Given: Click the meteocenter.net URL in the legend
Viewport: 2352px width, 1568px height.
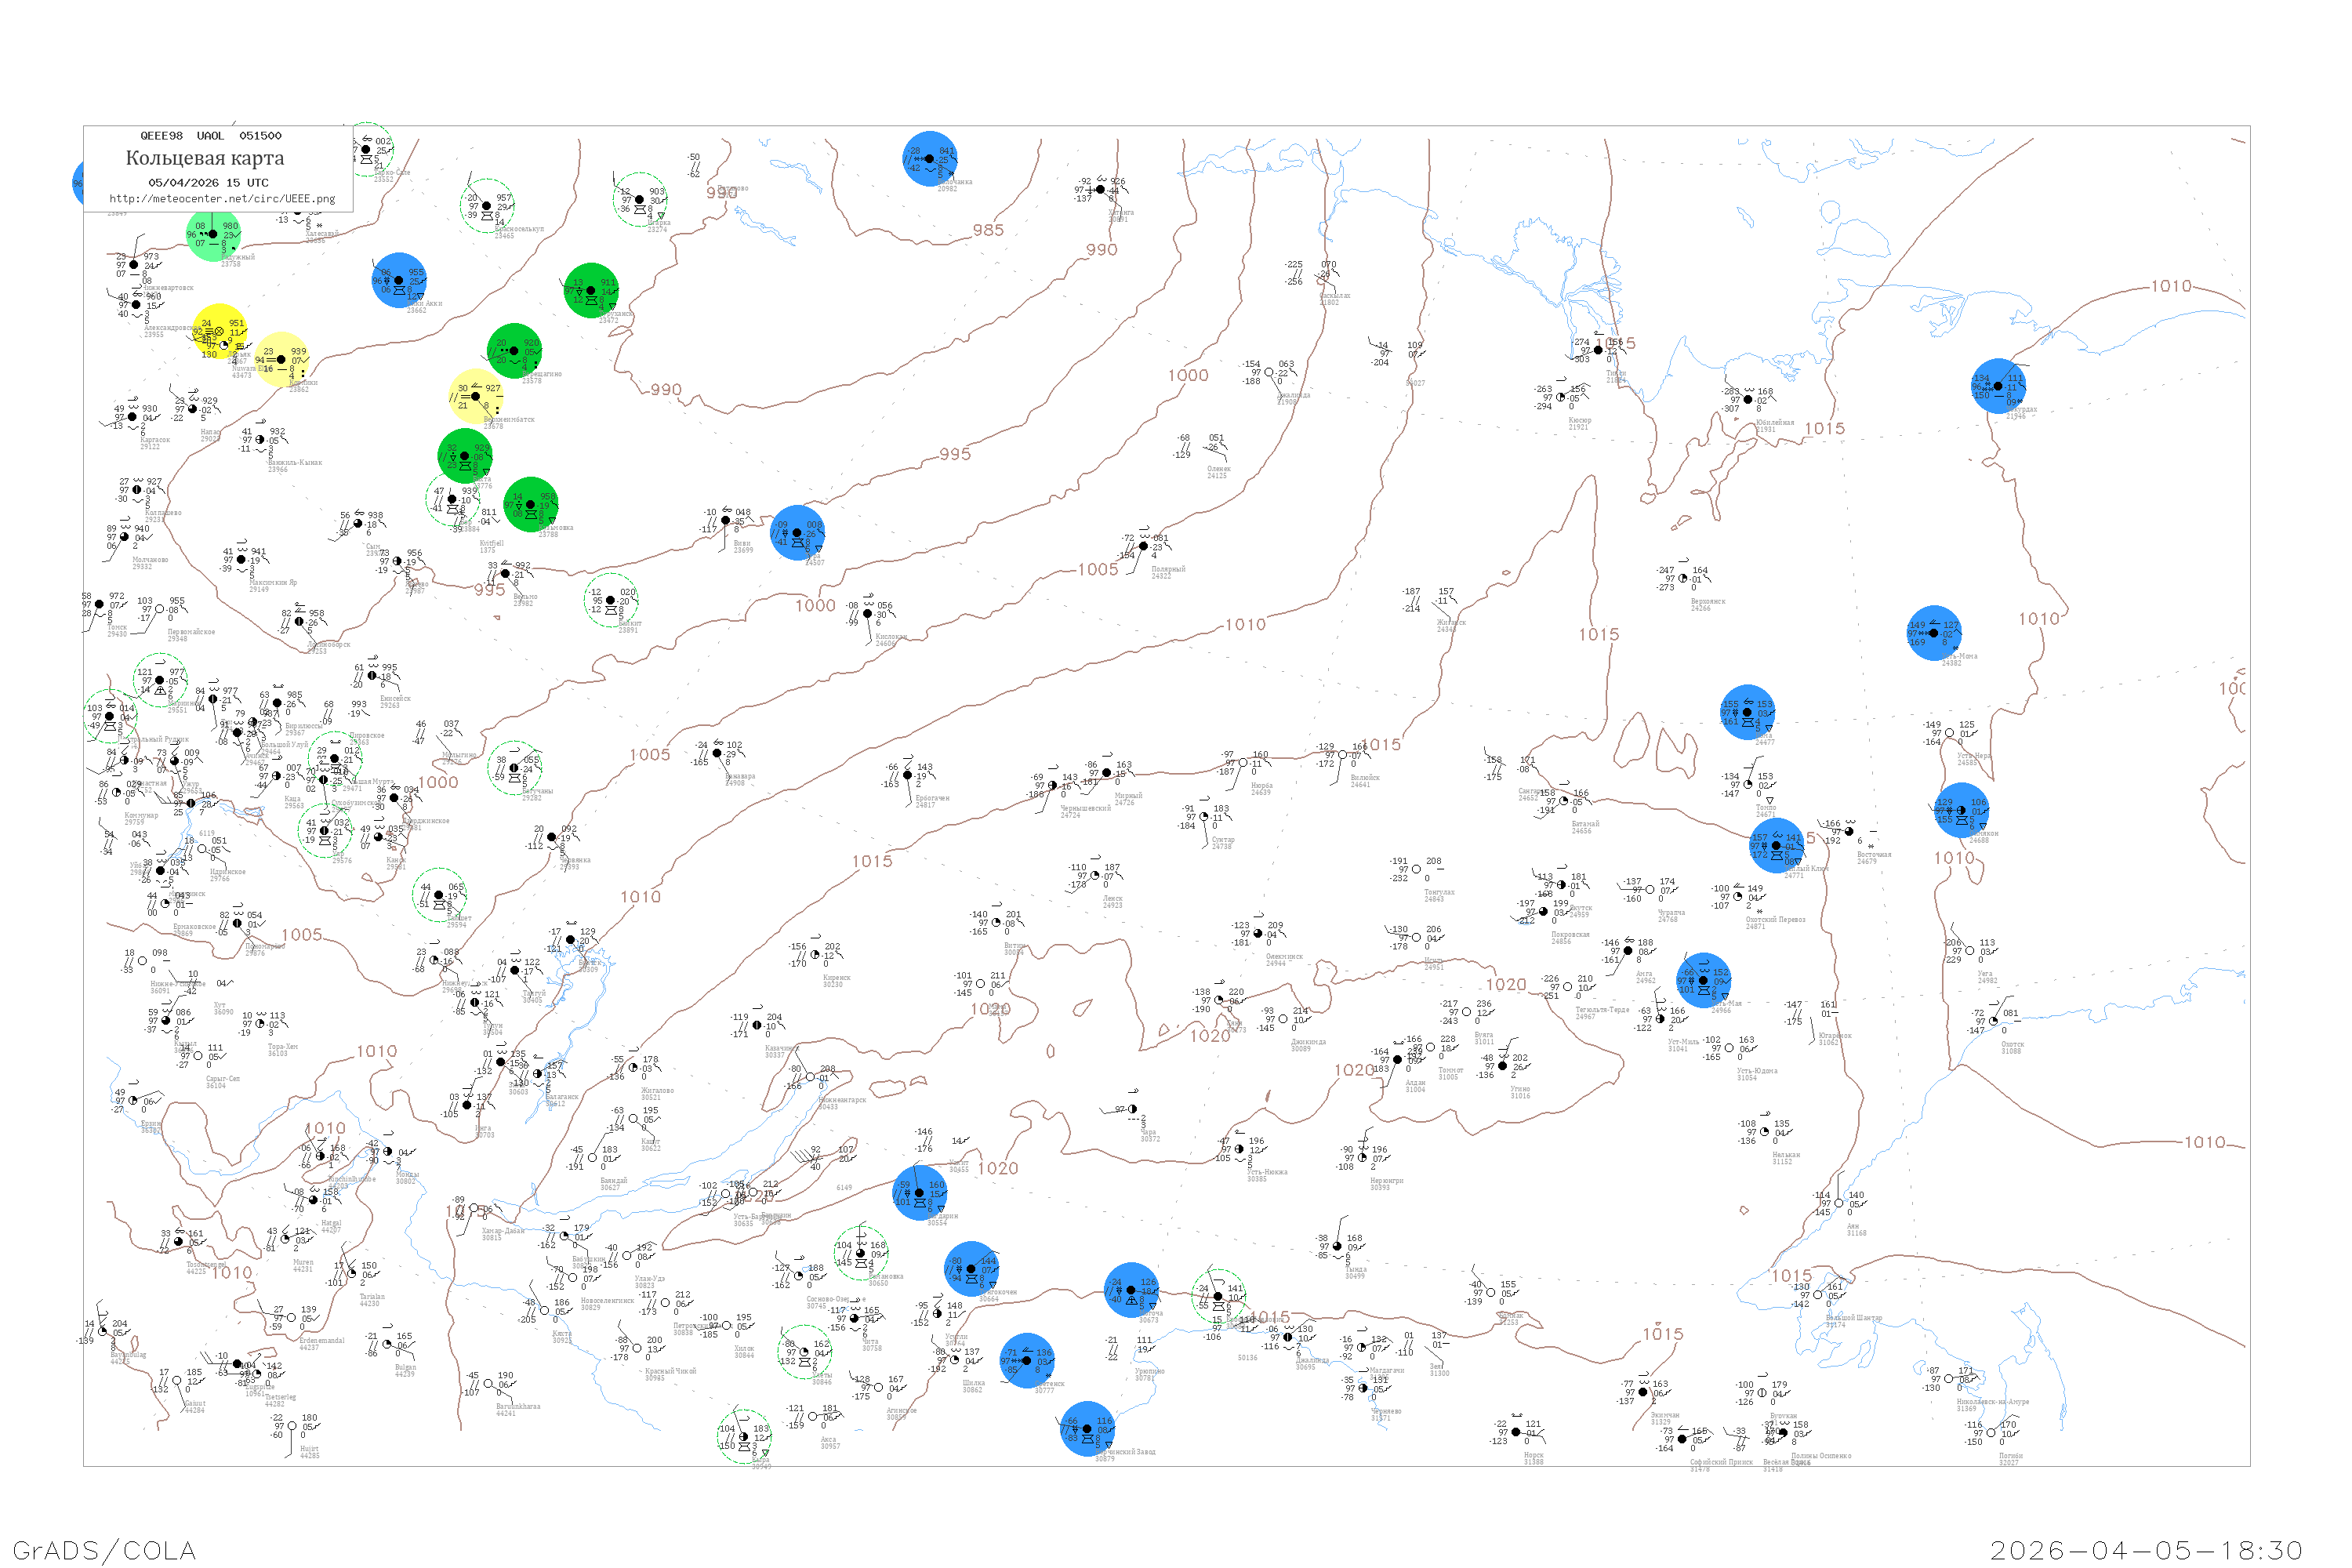Looking at the screenshot, I should tap(222, 199).
